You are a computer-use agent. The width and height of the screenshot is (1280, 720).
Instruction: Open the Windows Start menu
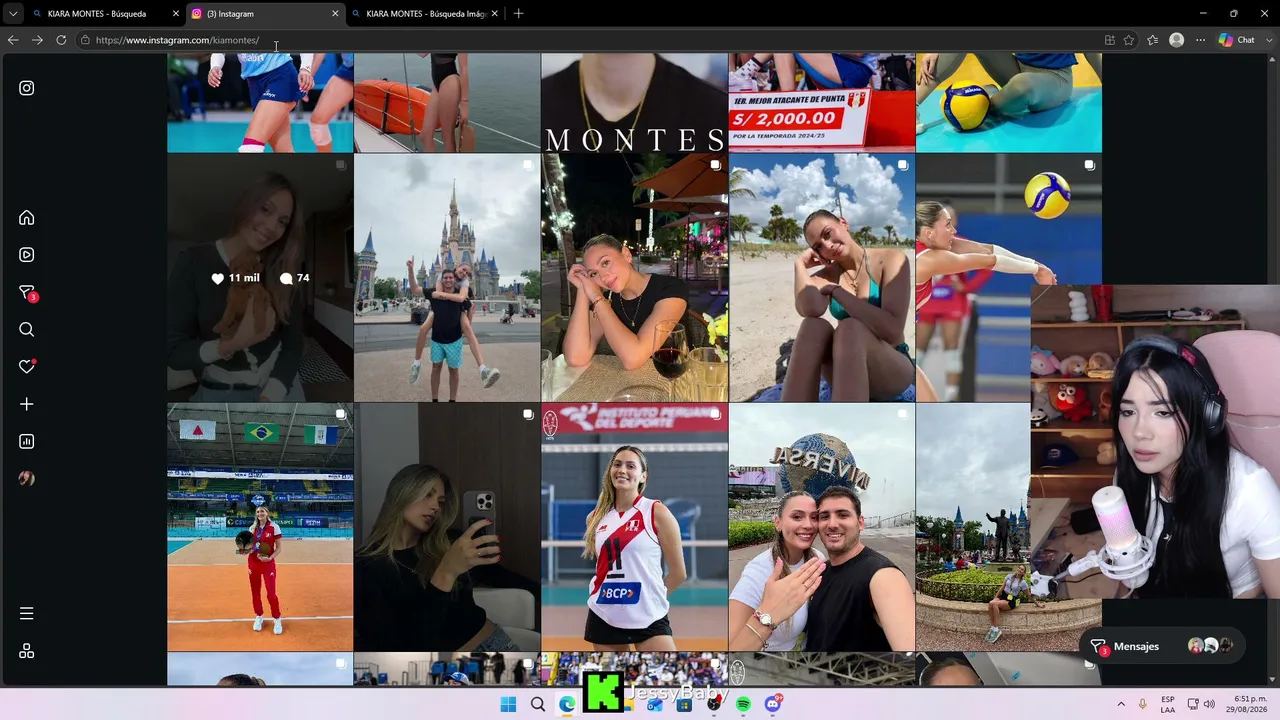coord(508,704)
